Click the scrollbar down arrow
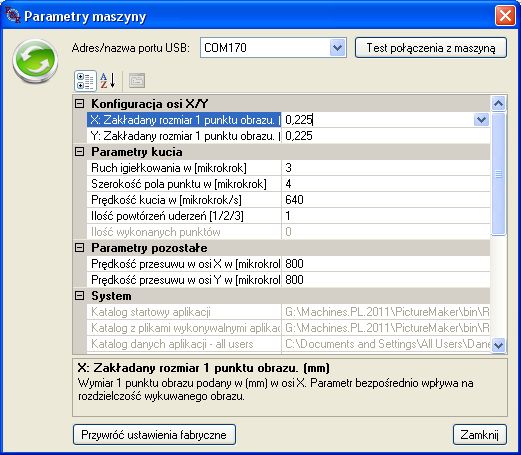The height and width of the screenshot is (455, 521). point(499,344)
